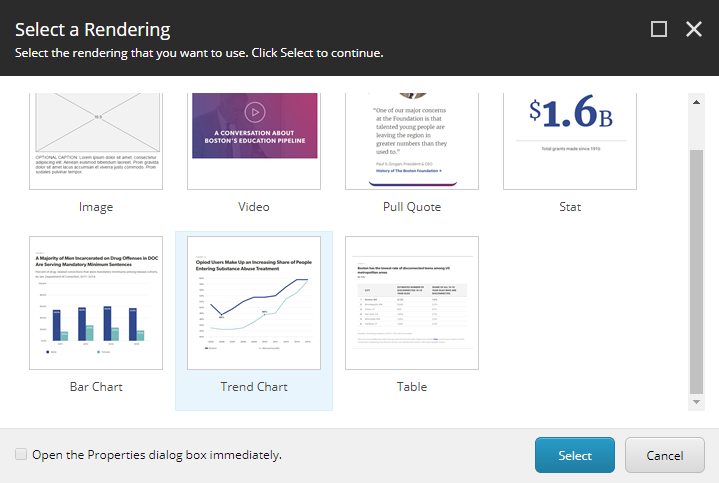Maximize the Select a Rendering dialog
The width and height of the screenshot is (719, 483).
point(659,29)
